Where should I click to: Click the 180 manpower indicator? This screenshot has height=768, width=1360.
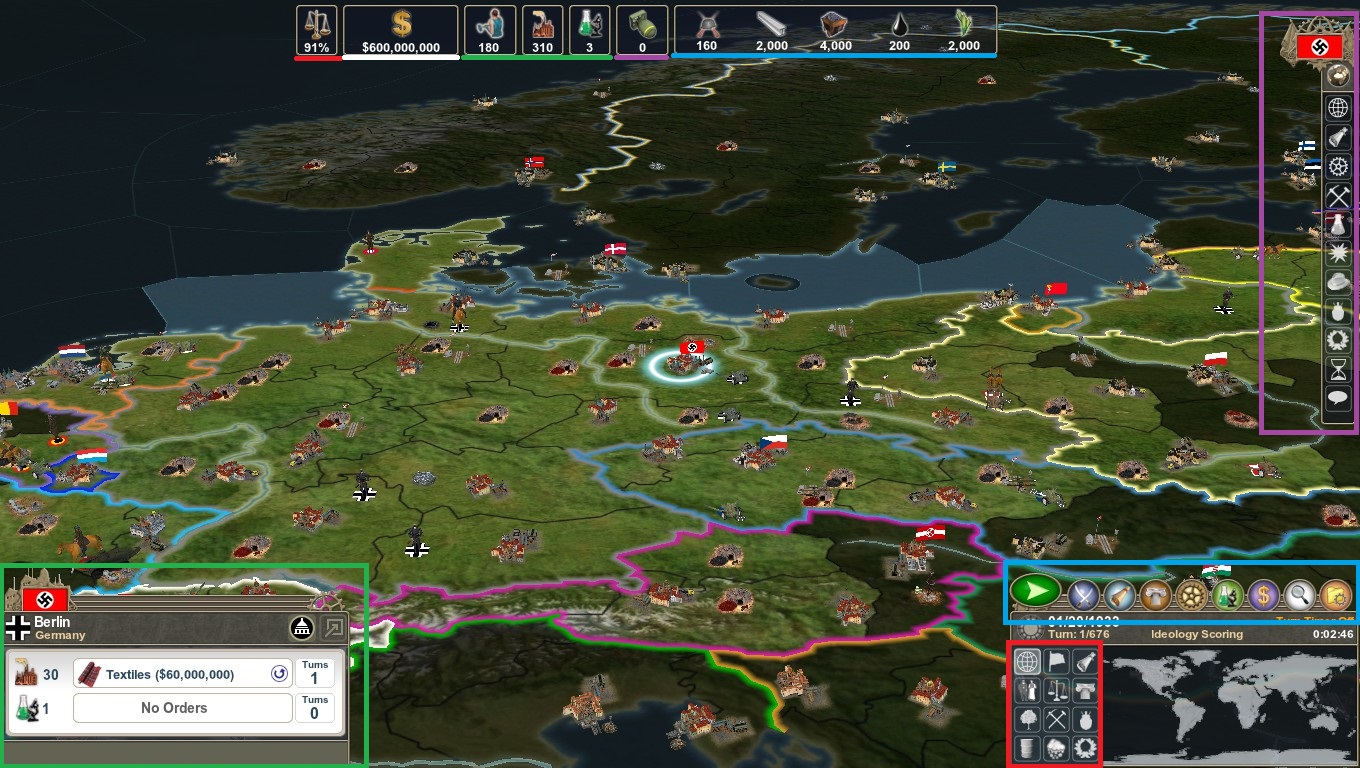[x=490, y=31]
